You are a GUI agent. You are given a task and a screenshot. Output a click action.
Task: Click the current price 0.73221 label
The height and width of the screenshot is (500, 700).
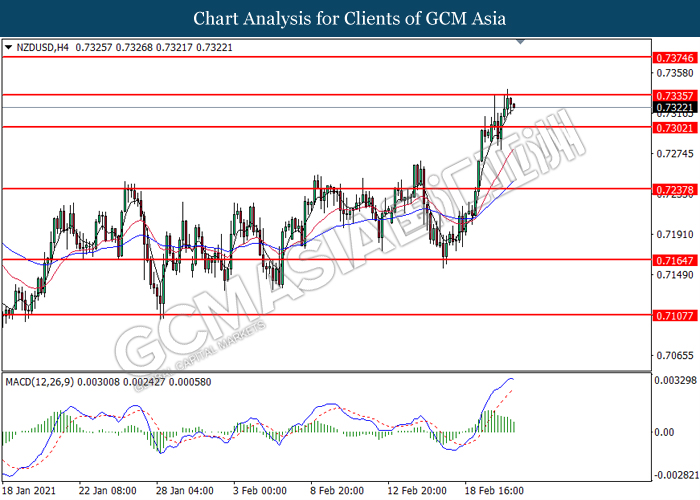coord(675,108)
